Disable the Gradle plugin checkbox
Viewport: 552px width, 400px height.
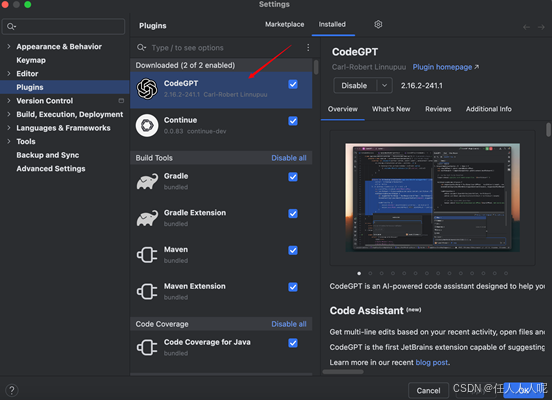point(293,177)
